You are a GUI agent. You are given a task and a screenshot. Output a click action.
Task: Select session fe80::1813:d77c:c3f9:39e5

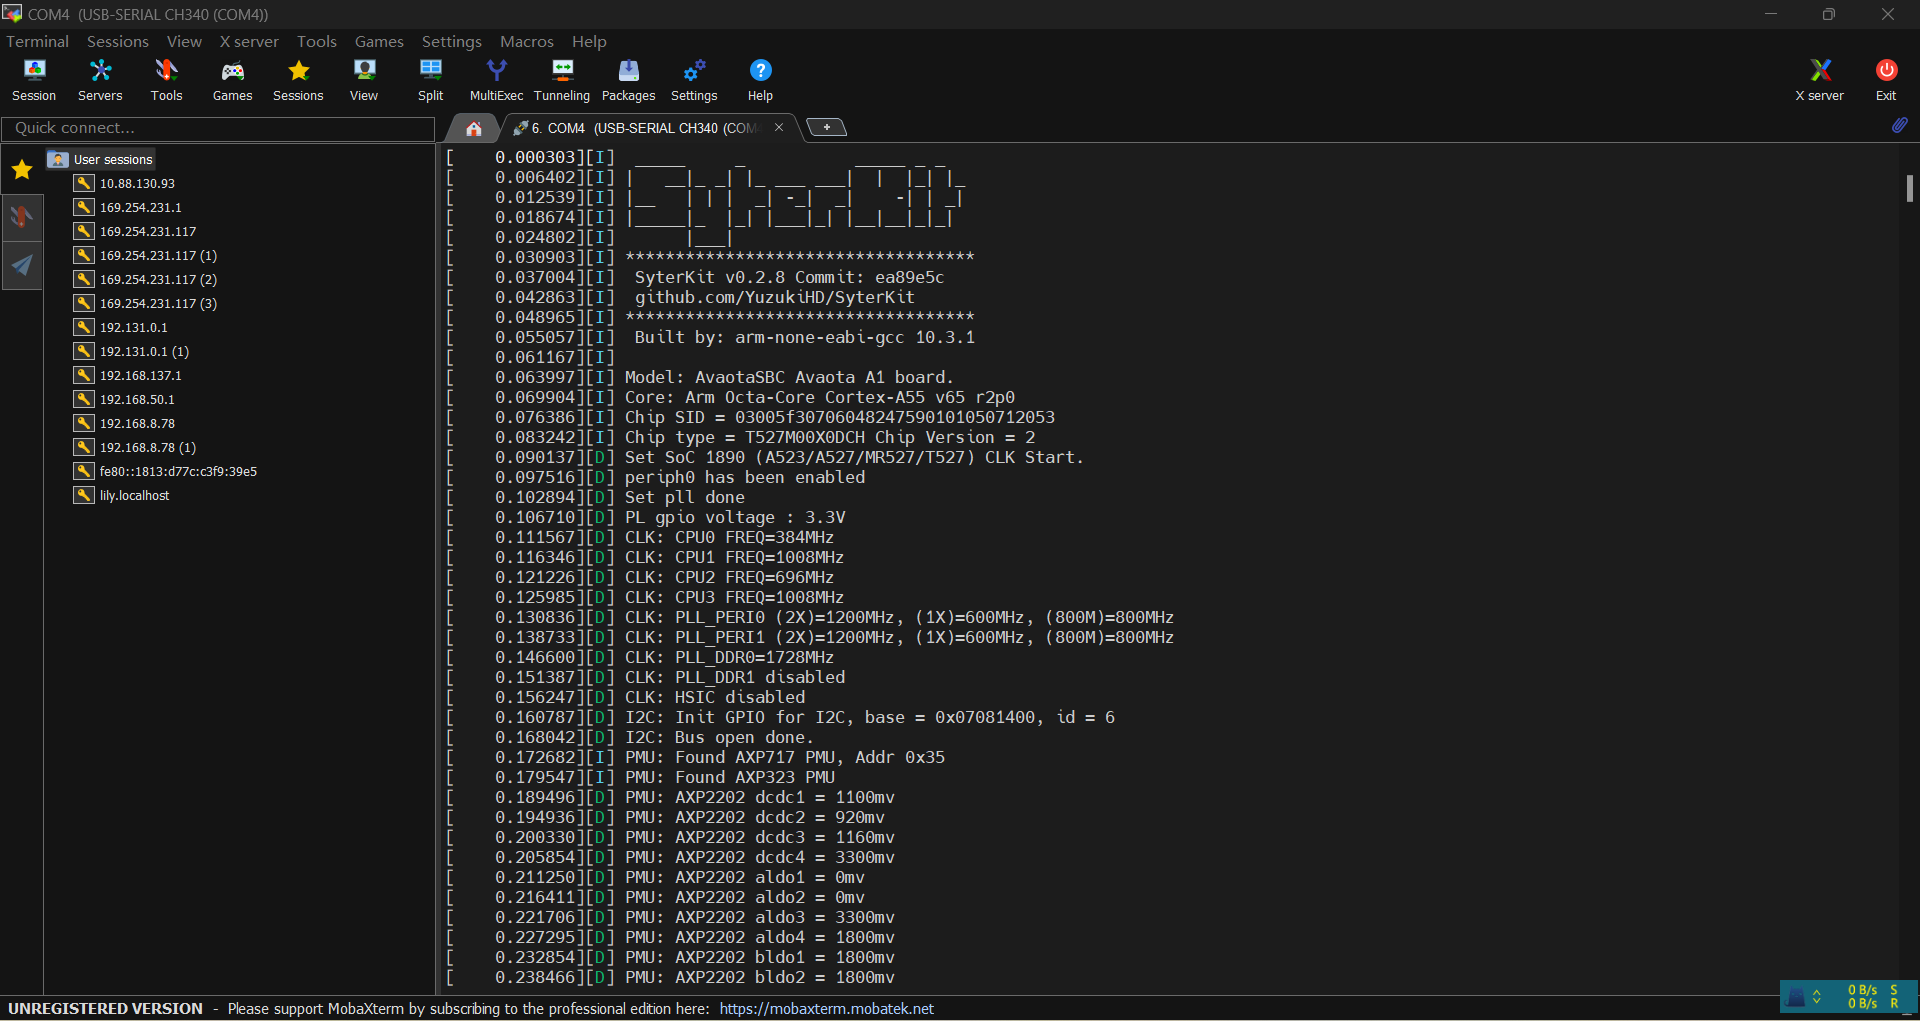click(178, 471)
